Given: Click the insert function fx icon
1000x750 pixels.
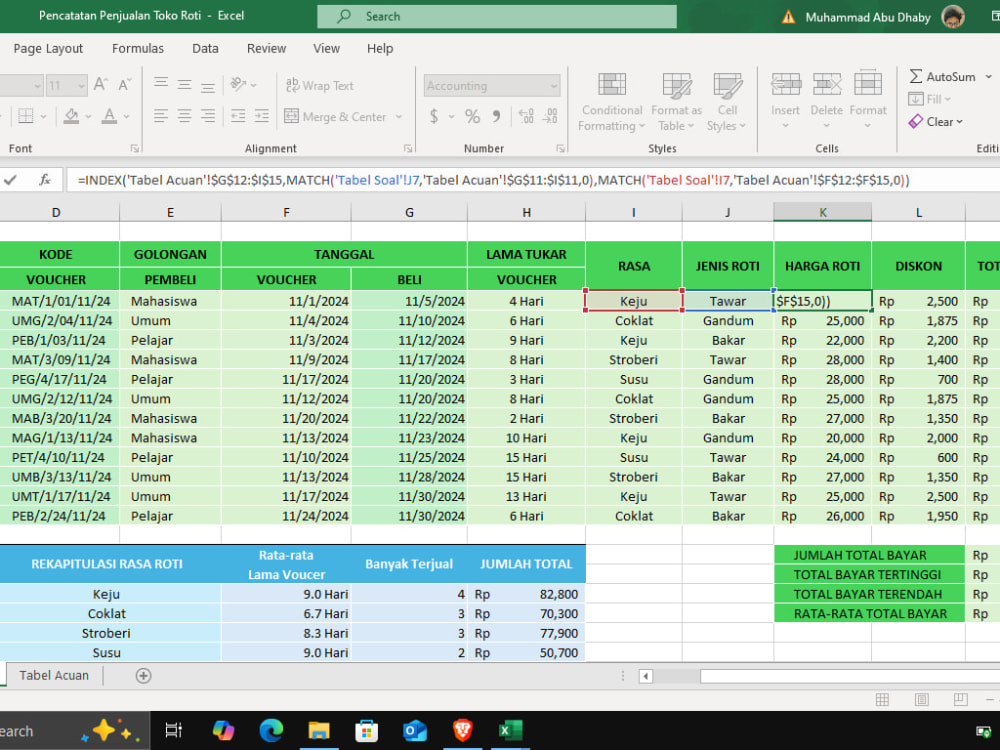Looking at the screenshot, I should point(45,180).
